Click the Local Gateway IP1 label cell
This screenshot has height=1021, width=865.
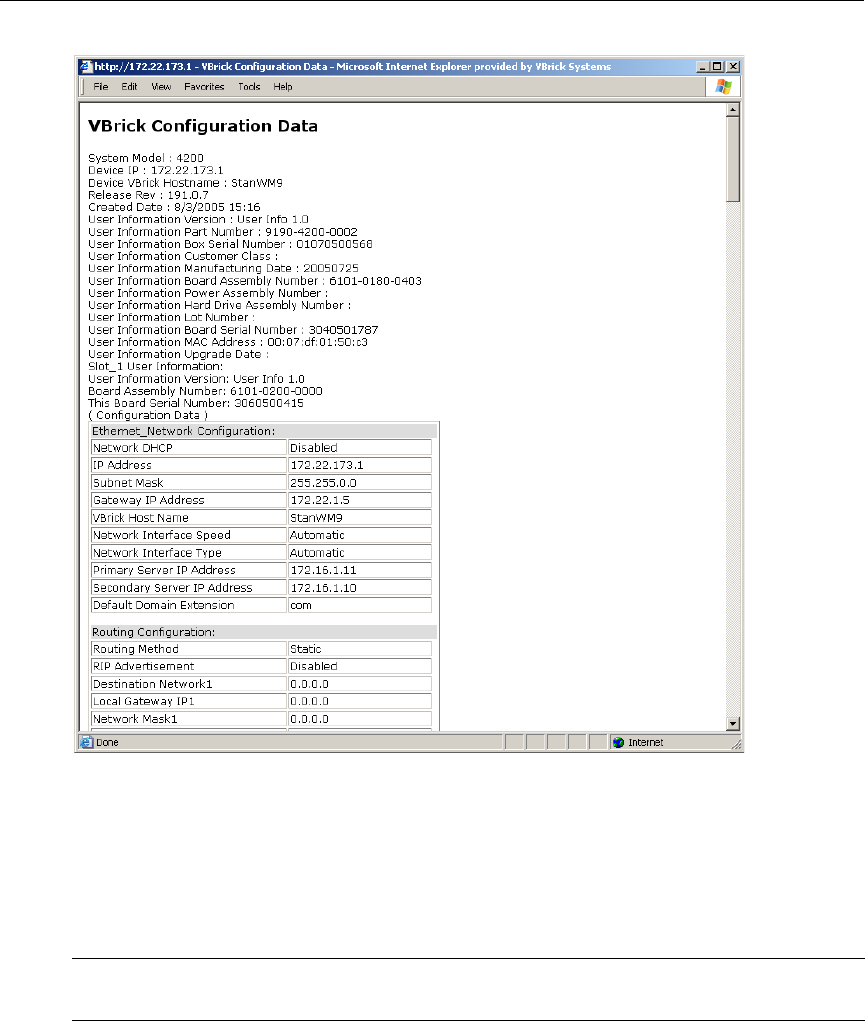[189, 701]
